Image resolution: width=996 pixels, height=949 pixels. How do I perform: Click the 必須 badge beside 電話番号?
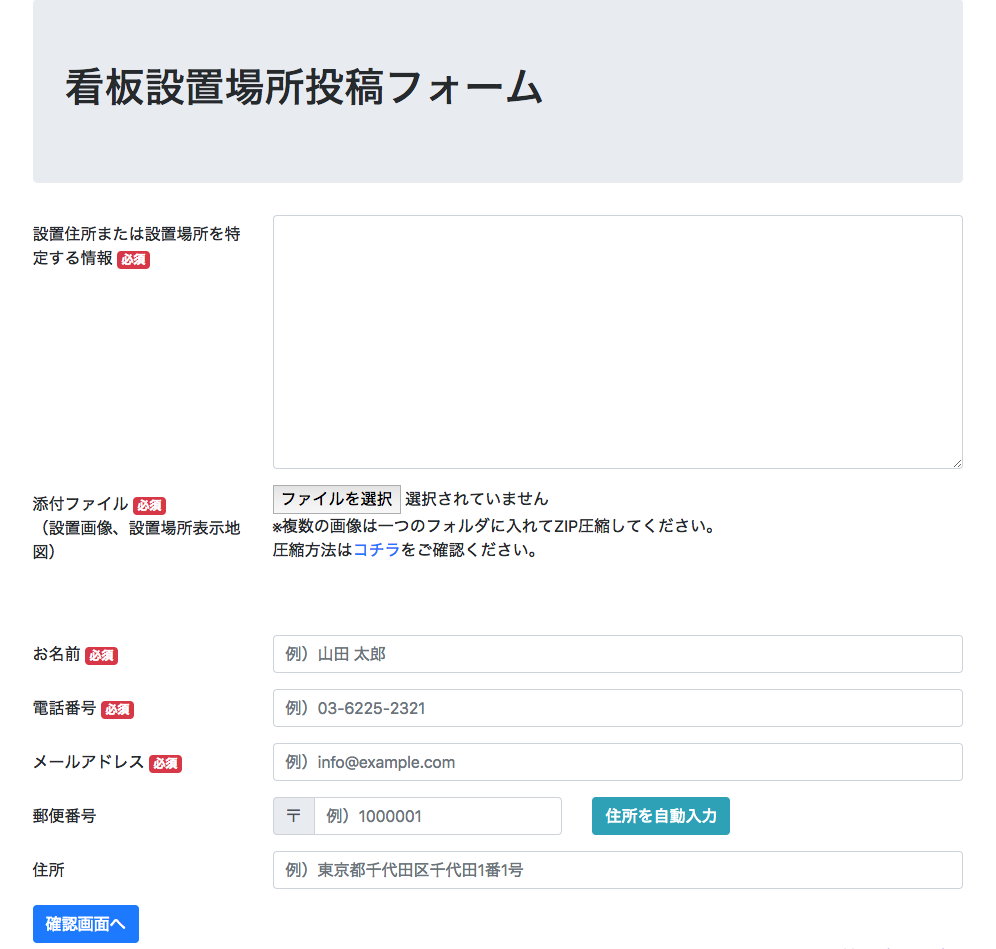[118, 710]
